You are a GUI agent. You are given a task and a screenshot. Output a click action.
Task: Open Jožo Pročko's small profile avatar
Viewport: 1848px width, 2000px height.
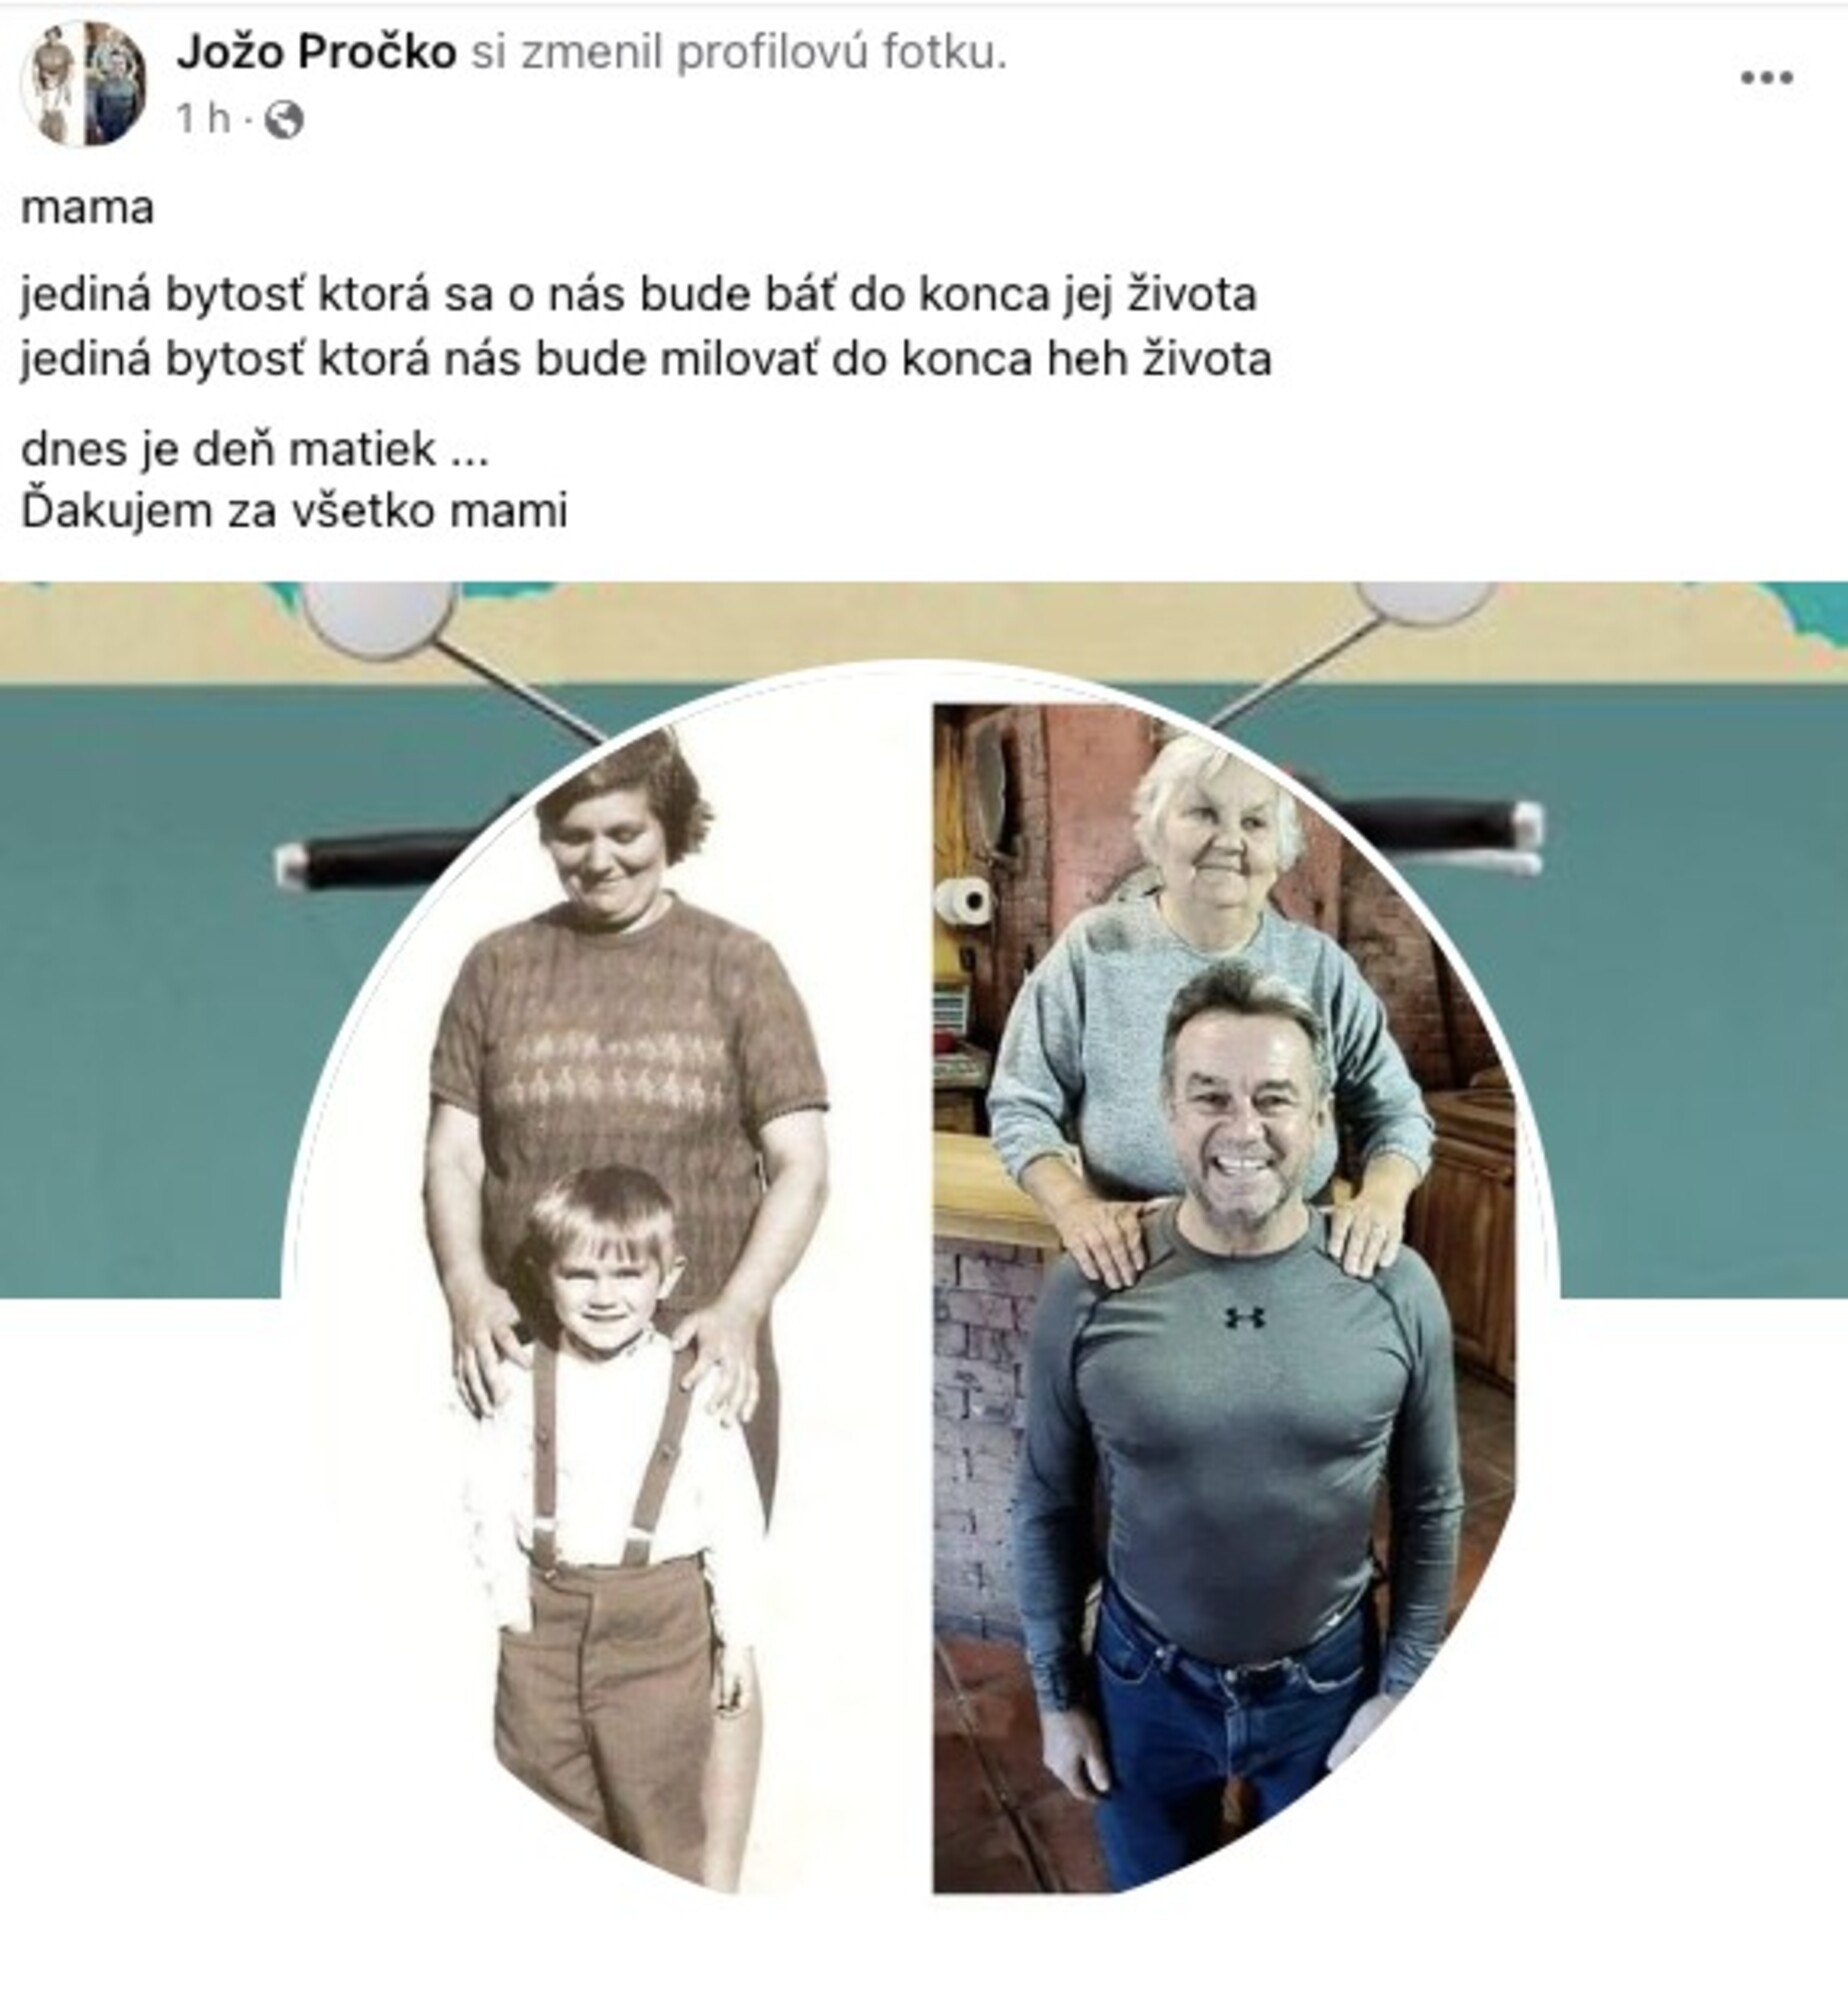(84, 84)
